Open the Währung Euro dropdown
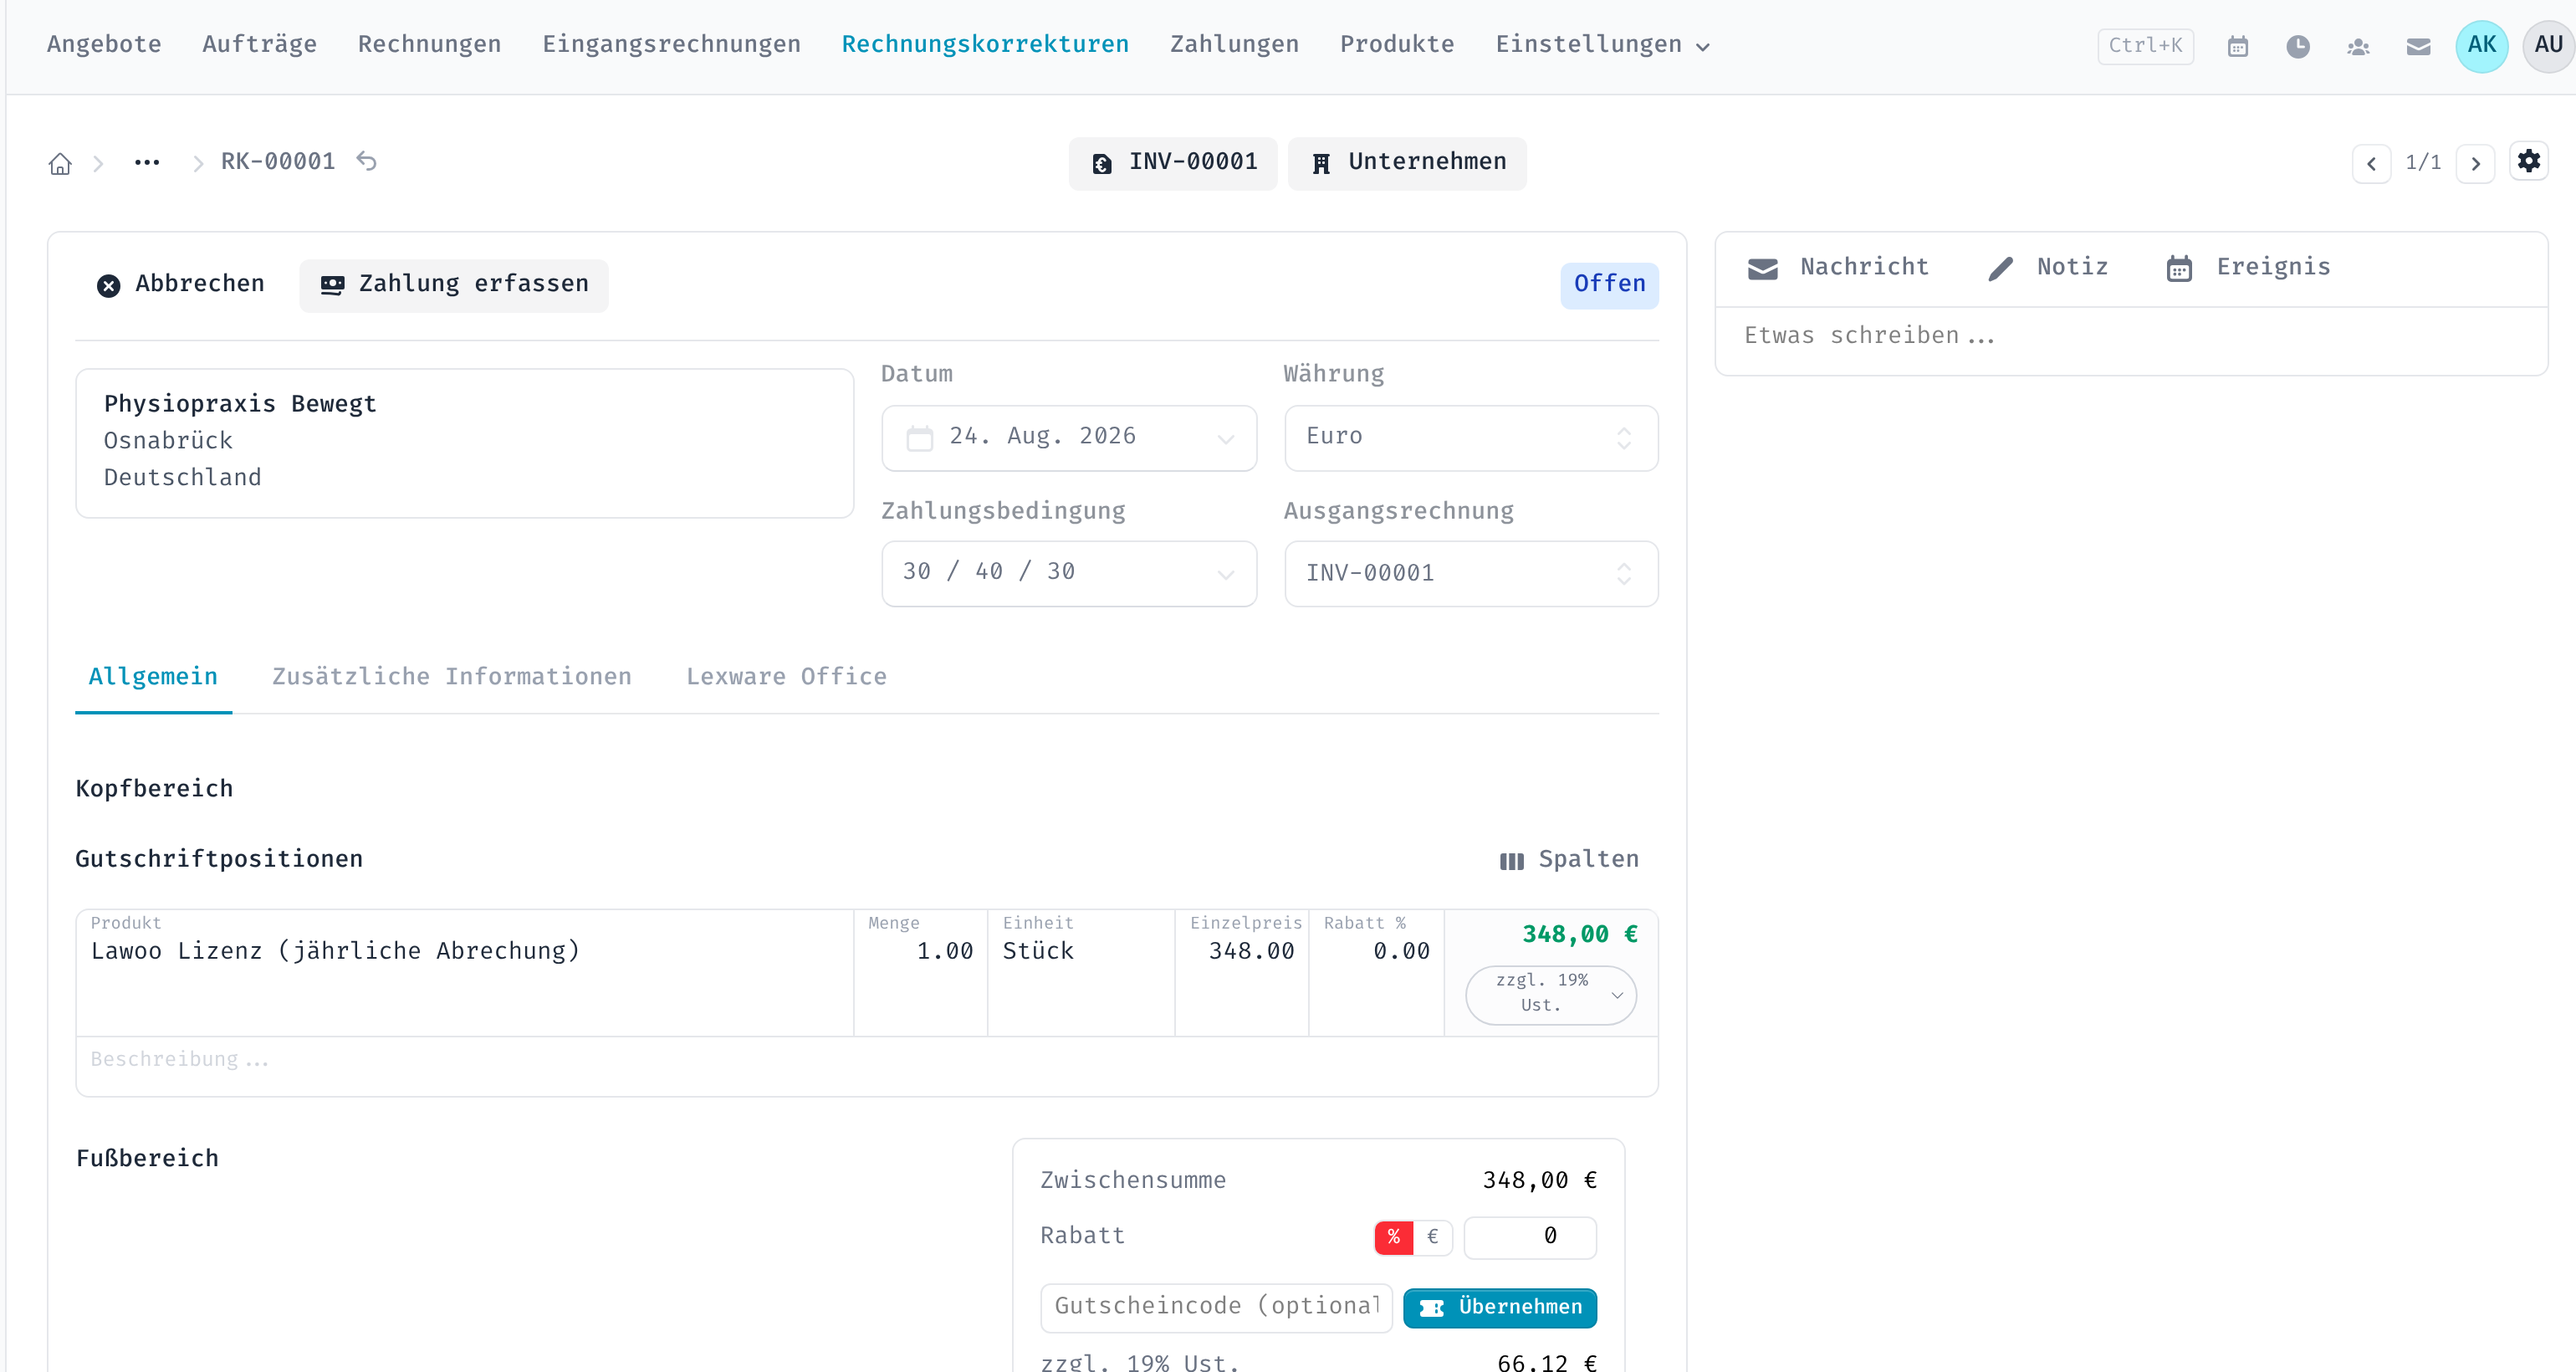 click(1471, 437)
